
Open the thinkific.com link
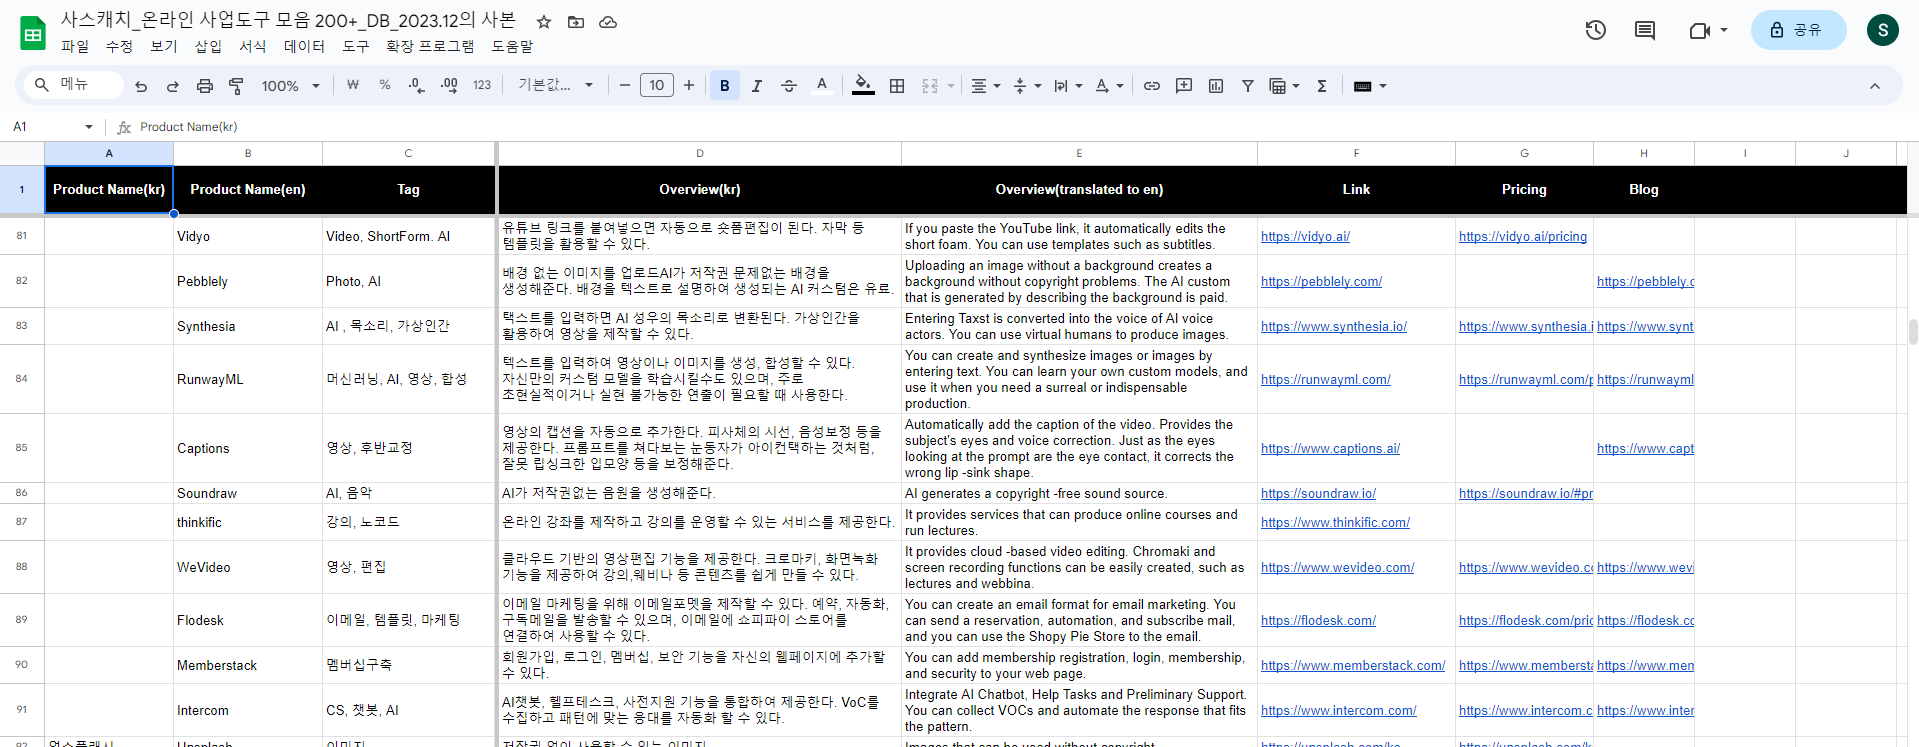(x=1335, y=523)
